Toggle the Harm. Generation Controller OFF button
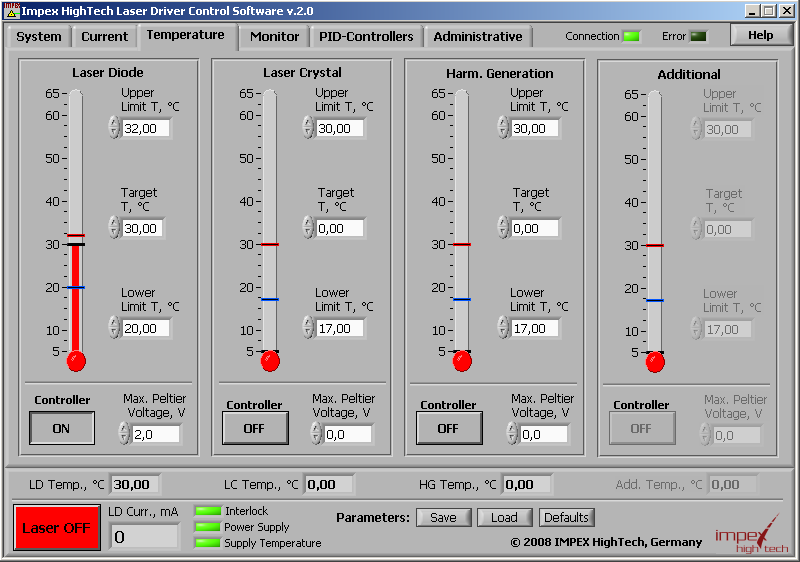The height and width of the screenshot is (562, 800). pos(448,428)
